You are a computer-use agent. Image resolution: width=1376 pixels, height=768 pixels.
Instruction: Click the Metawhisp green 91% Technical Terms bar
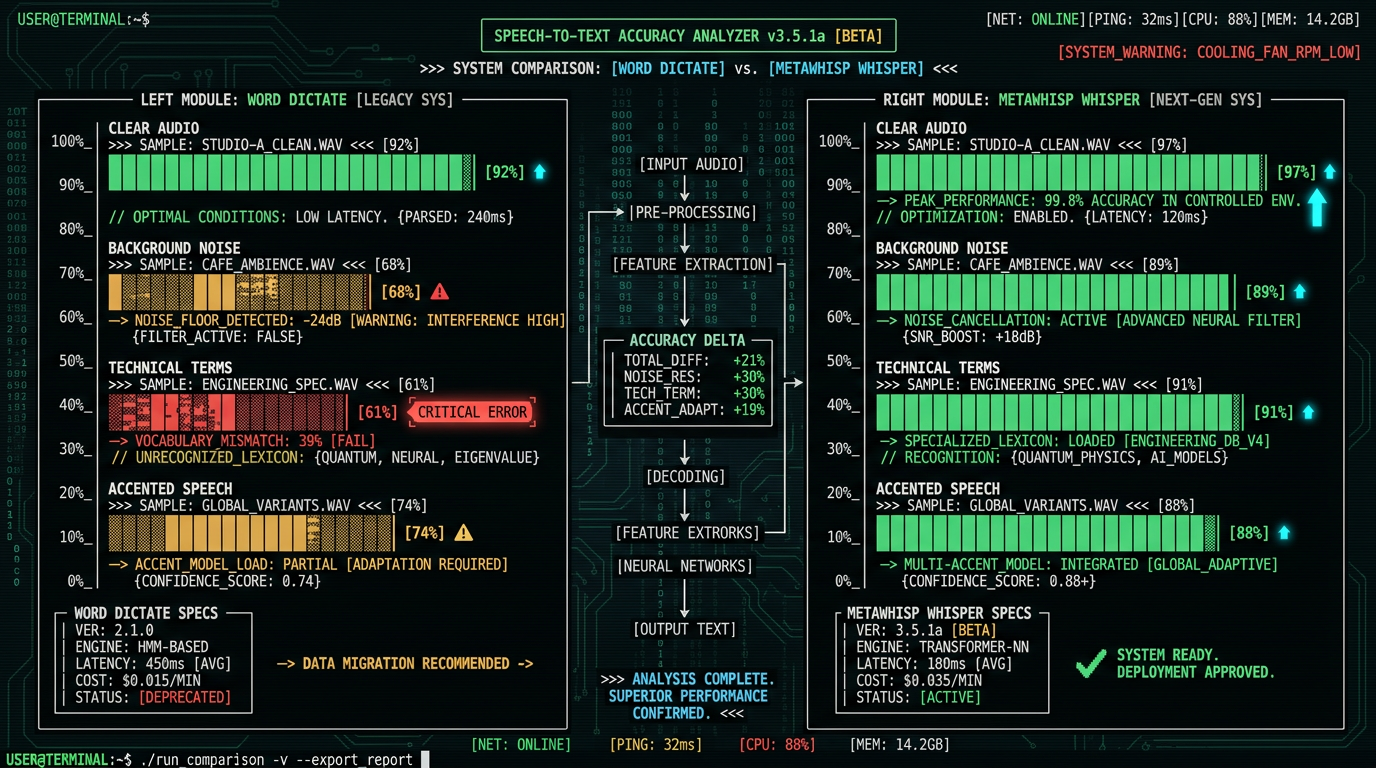pyautogui.click(x=1059, y=412)
